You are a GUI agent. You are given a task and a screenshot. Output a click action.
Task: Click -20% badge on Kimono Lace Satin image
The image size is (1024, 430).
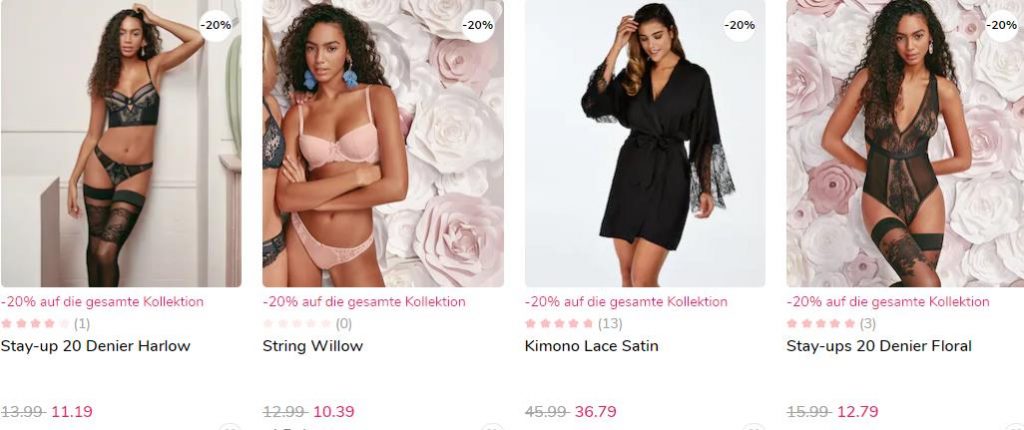[x=739, y=25]
